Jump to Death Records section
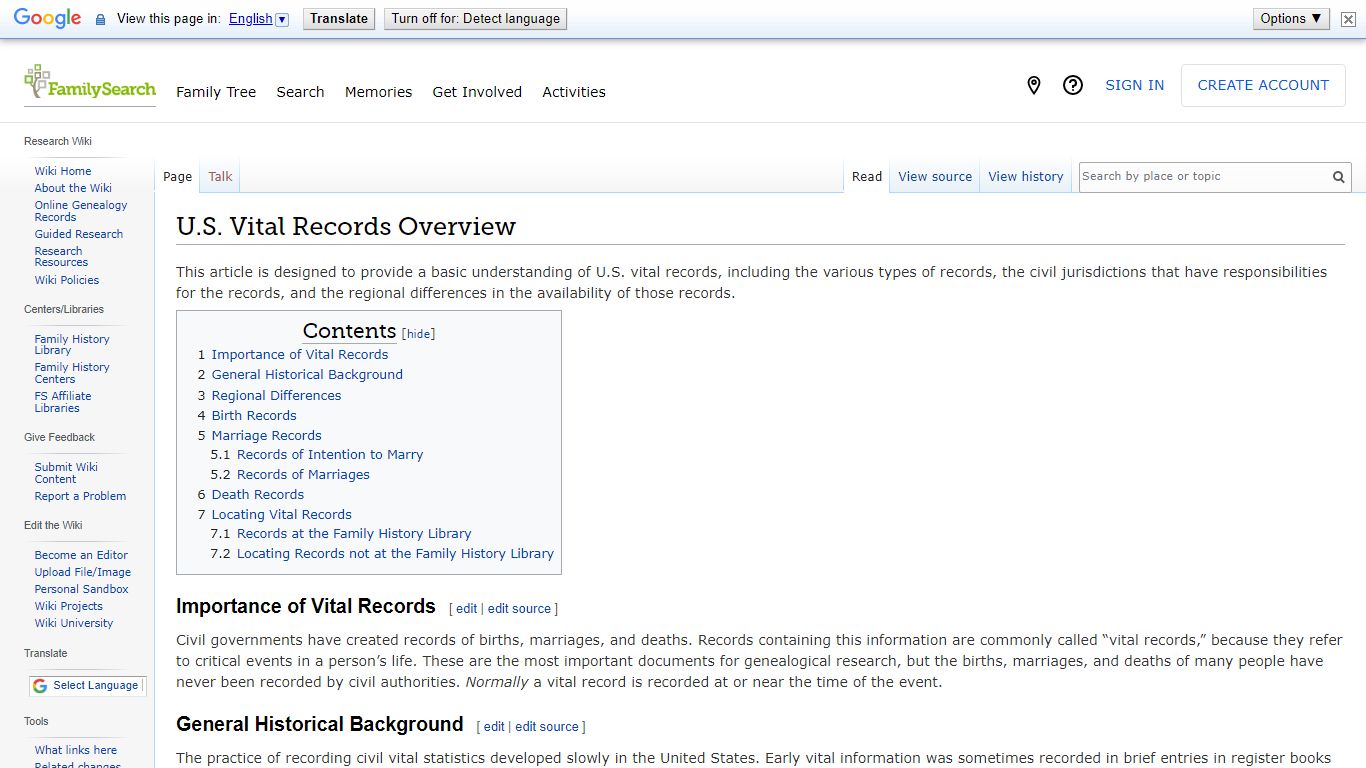 [258, 494]
